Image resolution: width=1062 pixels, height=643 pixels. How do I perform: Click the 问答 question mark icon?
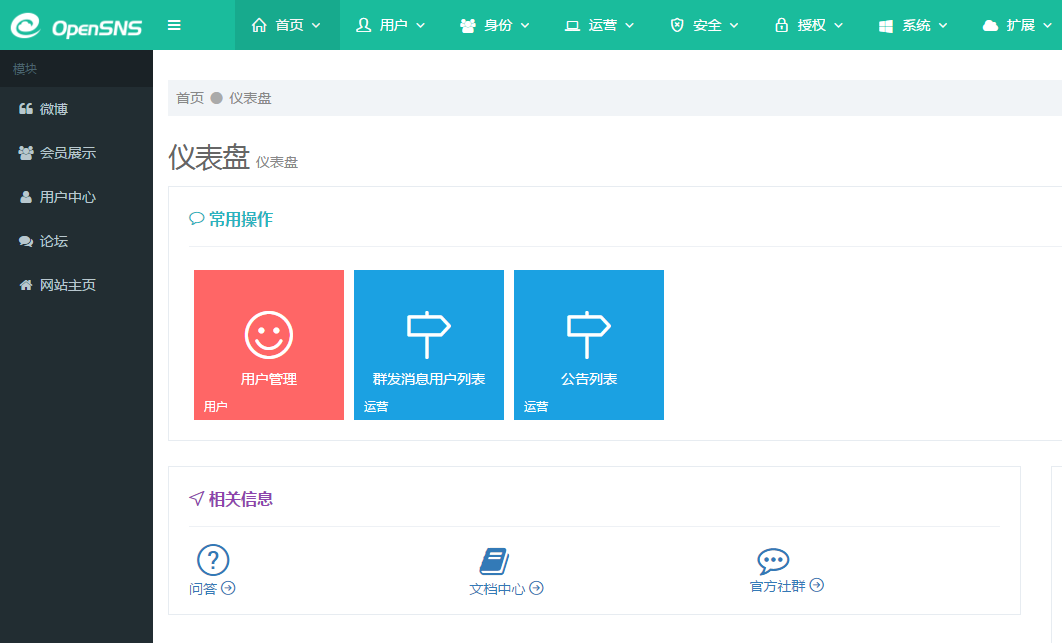click(x=213, y=561)
